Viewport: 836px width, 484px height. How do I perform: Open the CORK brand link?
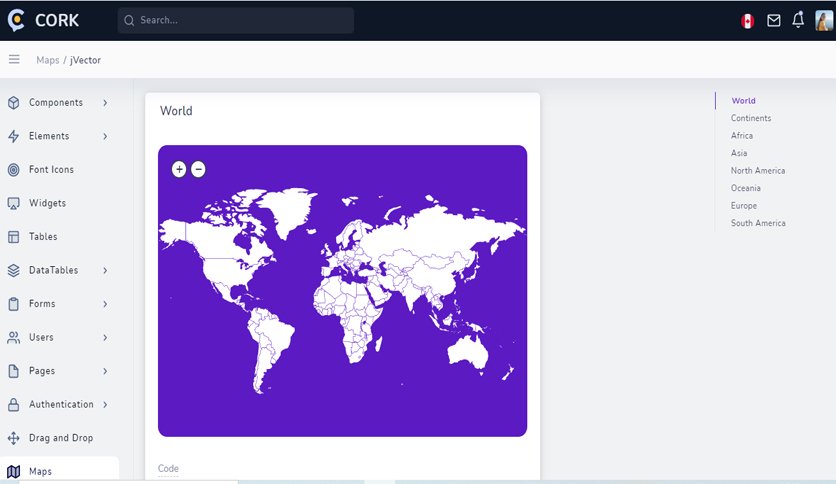point(57,20)
